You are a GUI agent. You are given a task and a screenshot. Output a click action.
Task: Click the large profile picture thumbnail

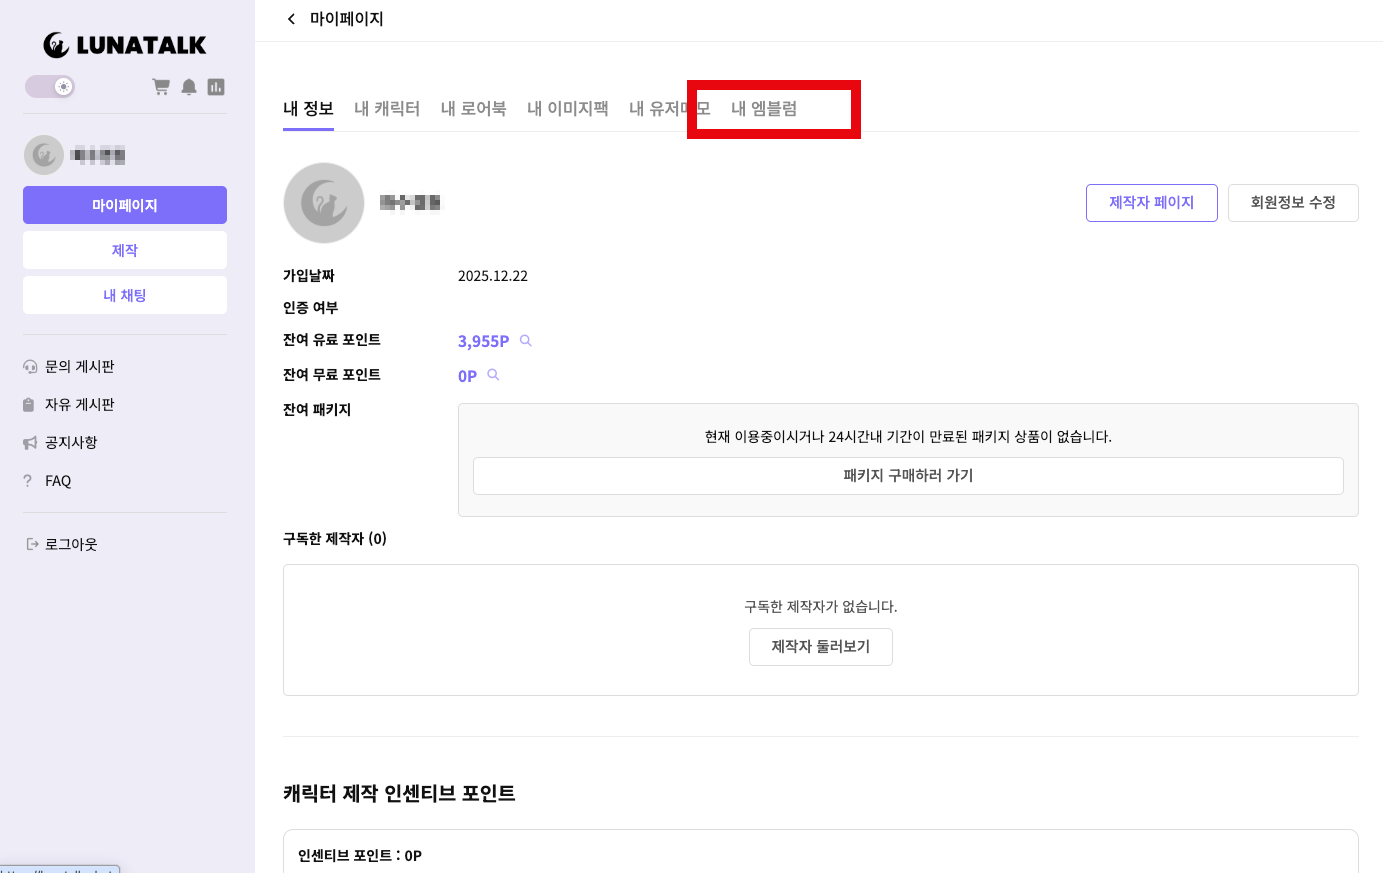[324, 203]
